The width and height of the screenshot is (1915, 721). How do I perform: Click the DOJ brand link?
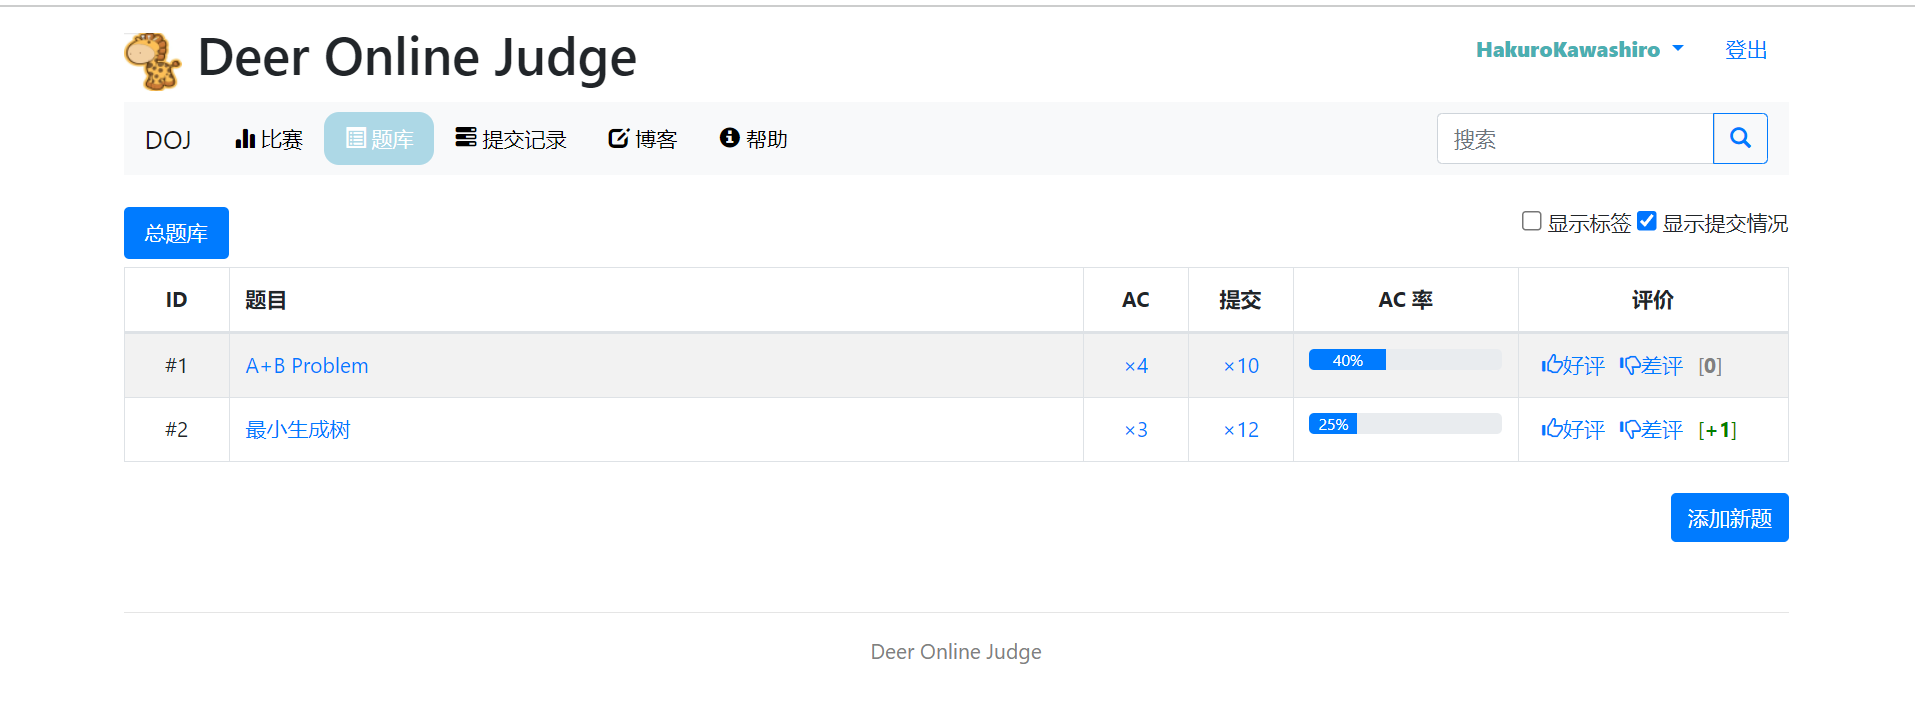tap(168, 140)
